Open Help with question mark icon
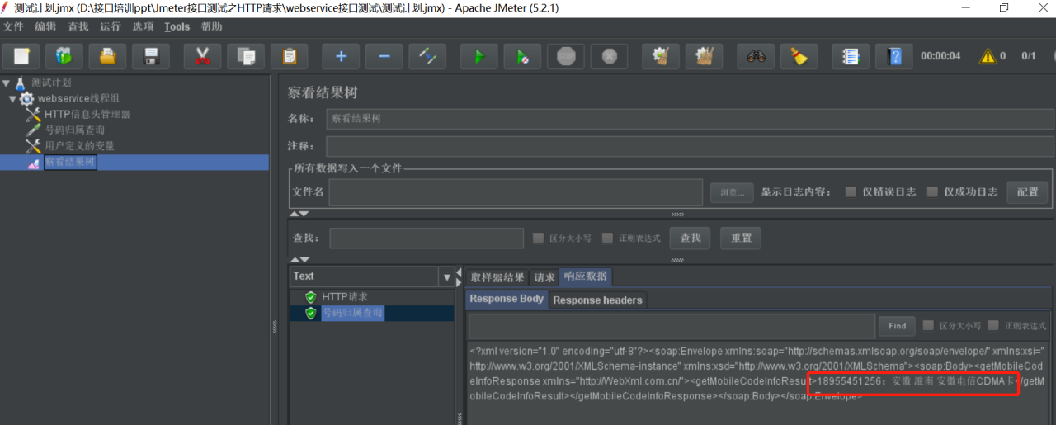This screenshot has height=425, width=1056. point(894,56)
